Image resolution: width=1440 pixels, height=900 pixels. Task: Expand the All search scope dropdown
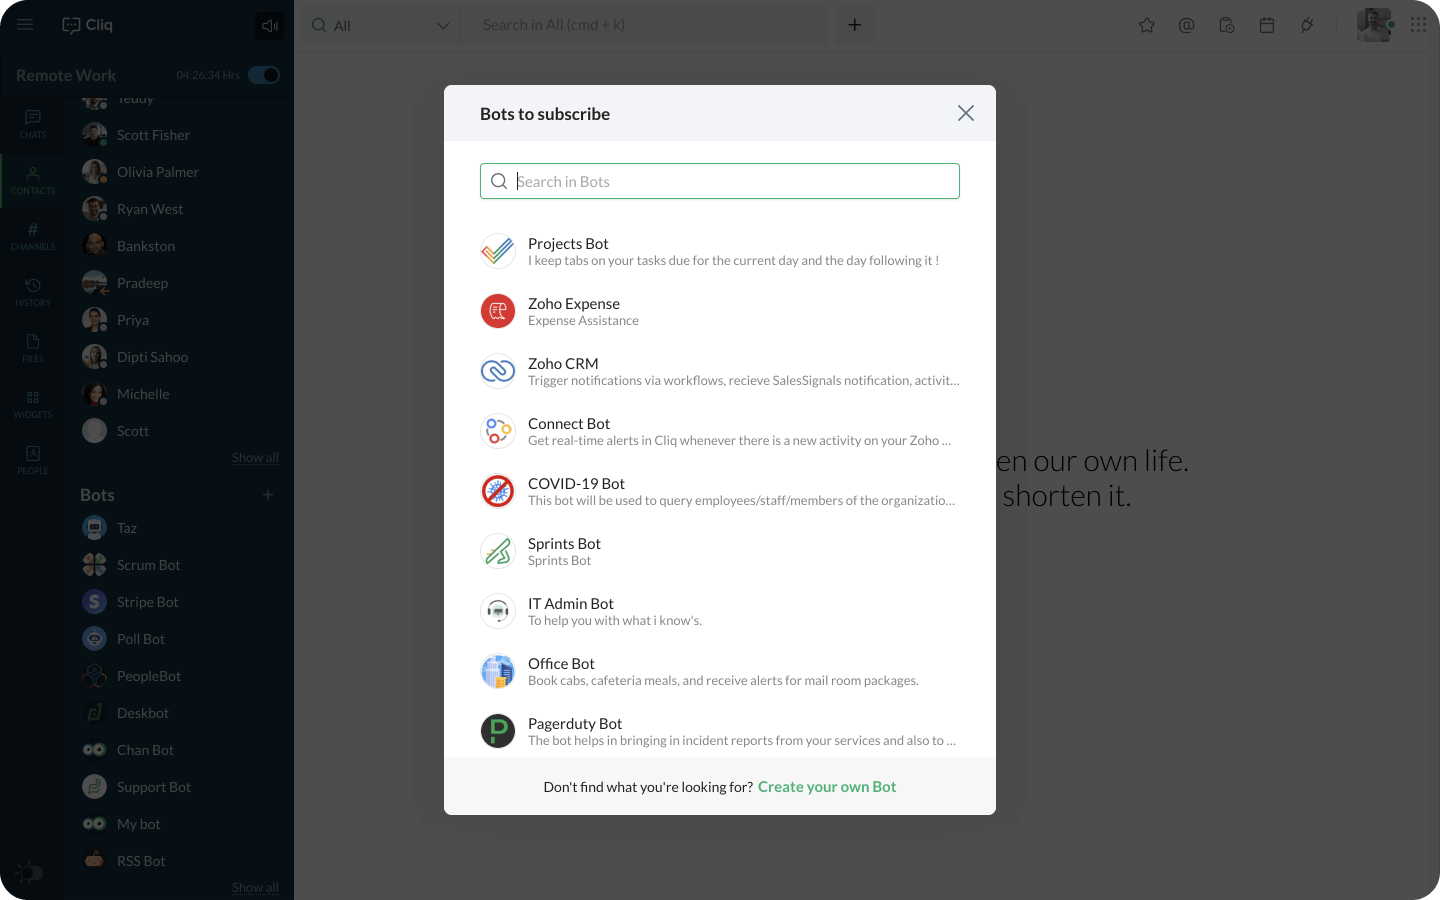[x=443, y=26]
